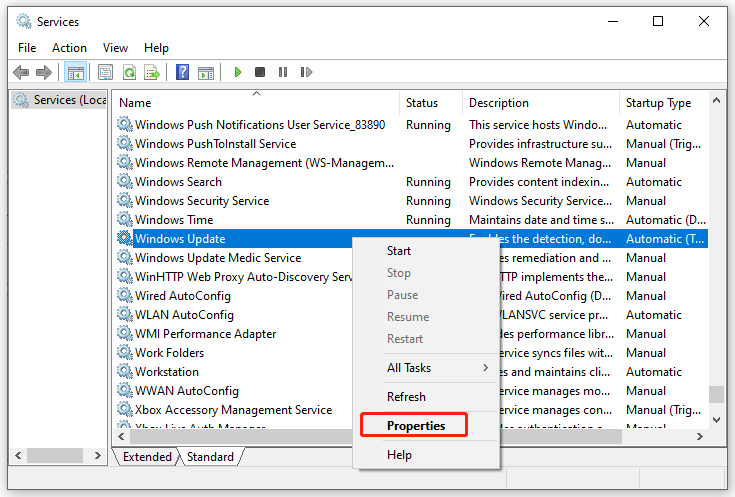Select the Work Folders service name

click(169, 353)
